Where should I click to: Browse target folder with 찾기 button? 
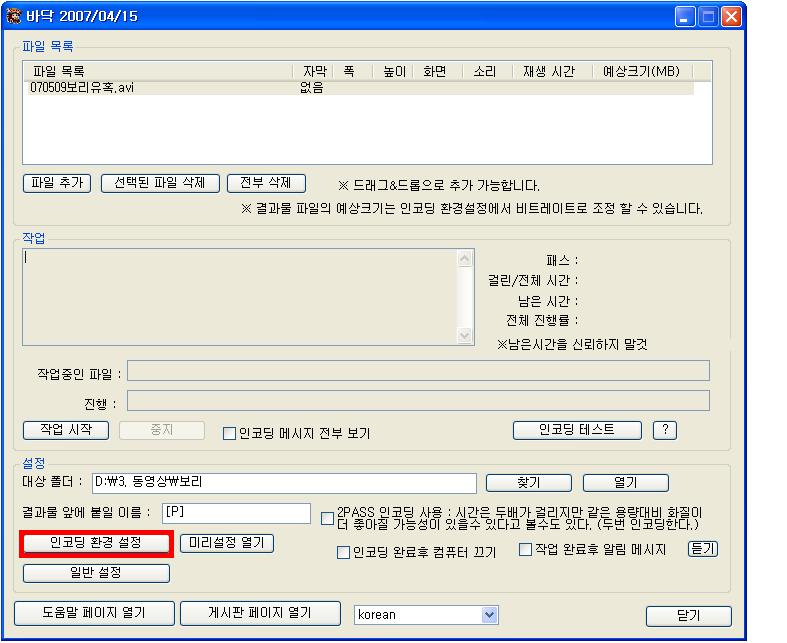pos(529,483)
